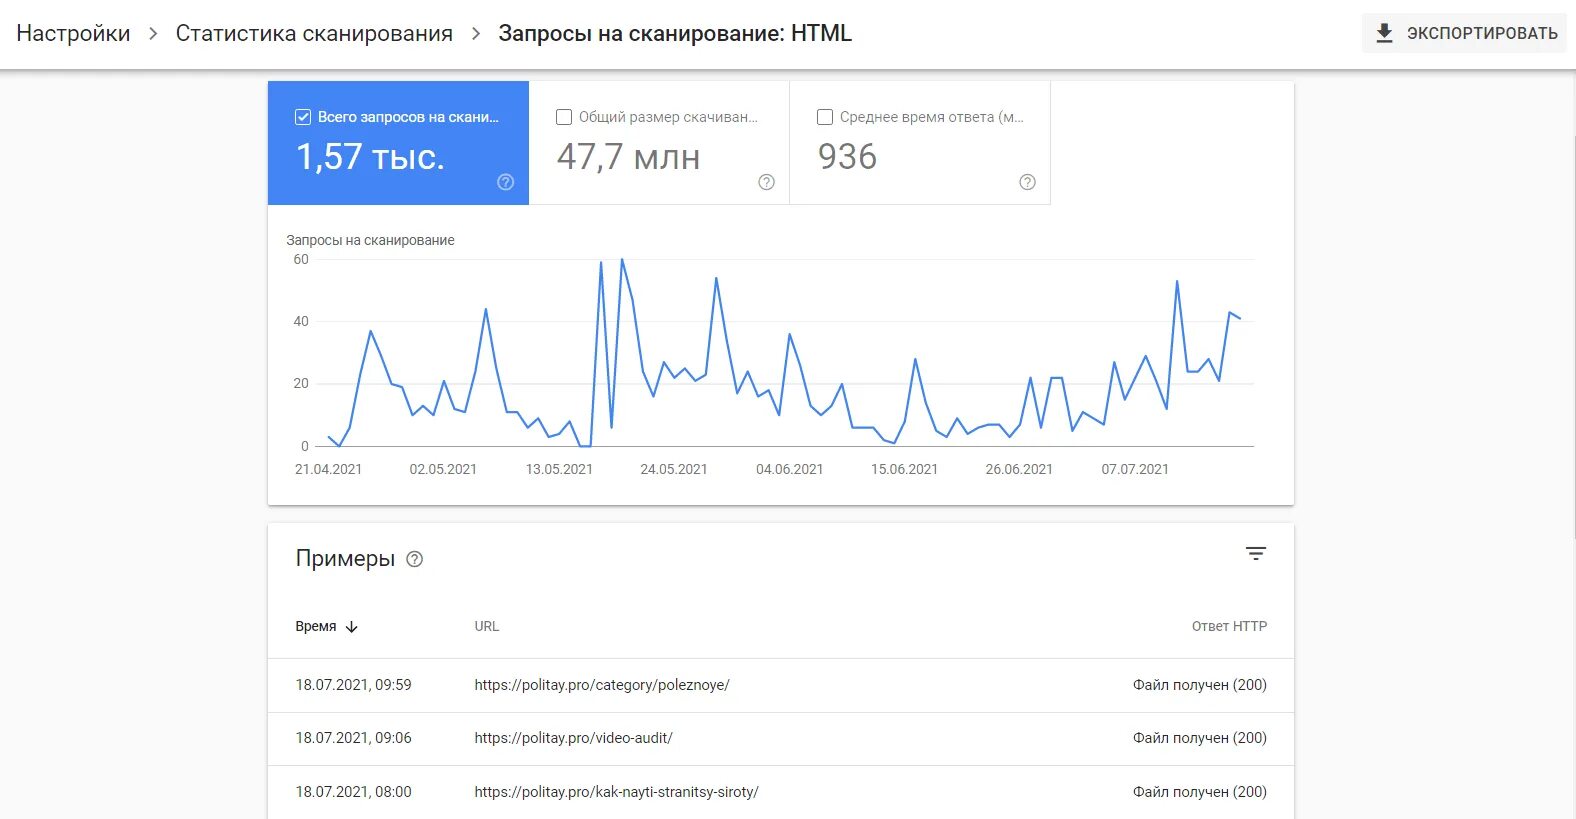Click Файл получен (200) in poleznoye row

(x=1200, y=685)
